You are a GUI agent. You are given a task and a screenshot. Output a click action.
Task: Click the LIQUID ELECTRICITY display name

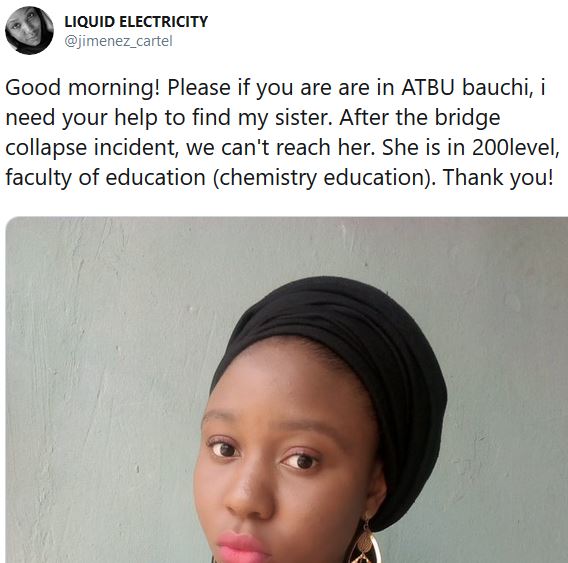[136, 22]
